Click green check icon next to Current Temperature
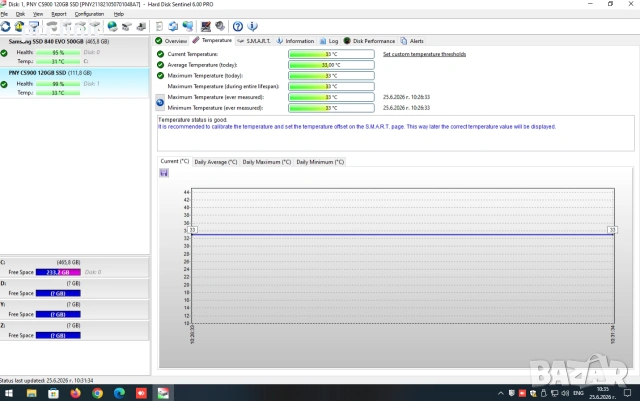 160,54
